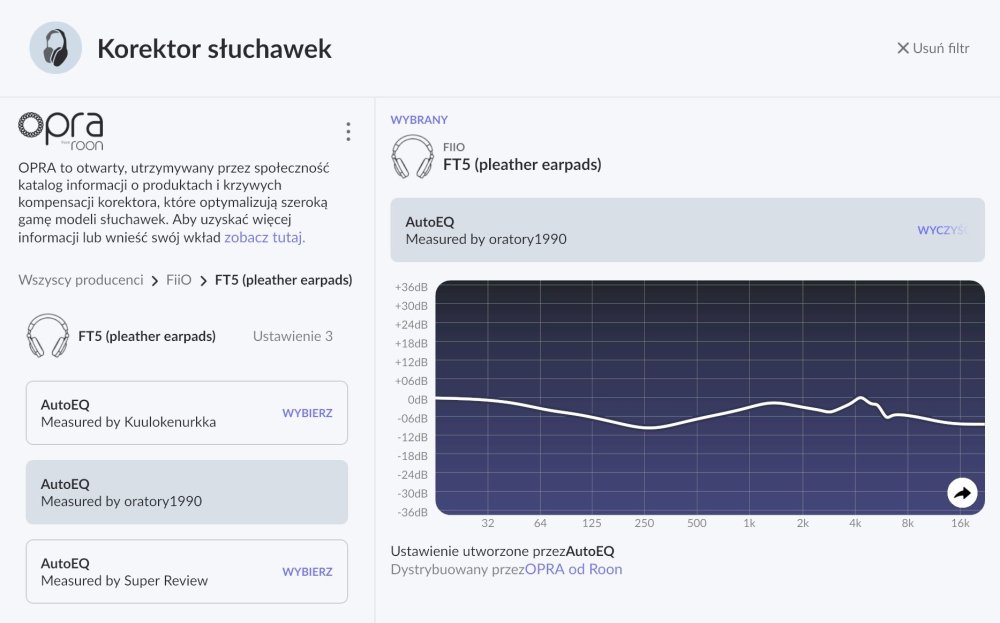The image size is (1000, 623).
Task: Click the share arrow on EQ graph
Action: [x=962, y=492]
